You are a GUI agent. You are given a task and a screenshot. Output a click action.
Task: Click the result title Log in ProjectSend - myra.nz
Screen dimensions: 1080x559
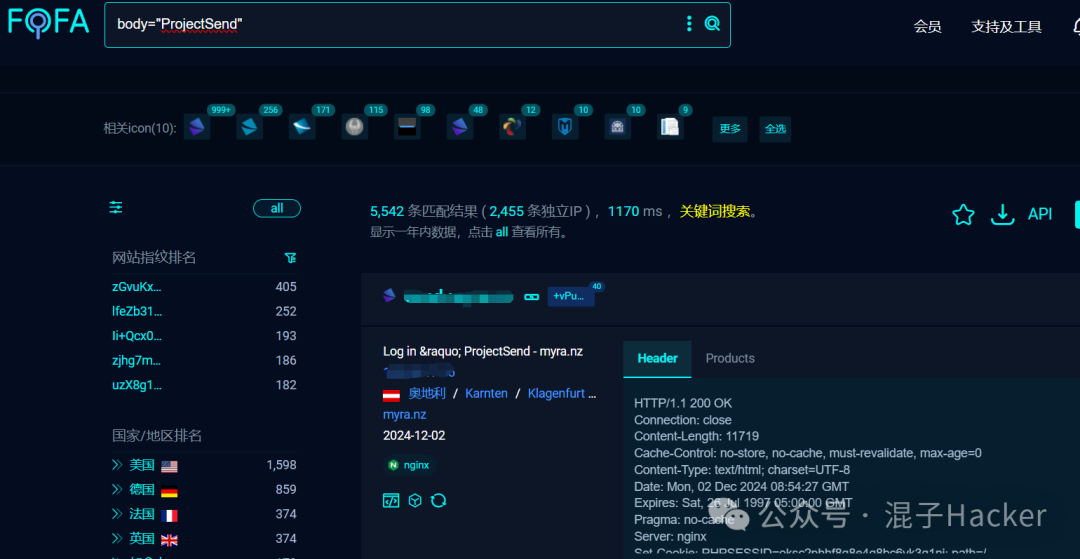coord(483,352)
